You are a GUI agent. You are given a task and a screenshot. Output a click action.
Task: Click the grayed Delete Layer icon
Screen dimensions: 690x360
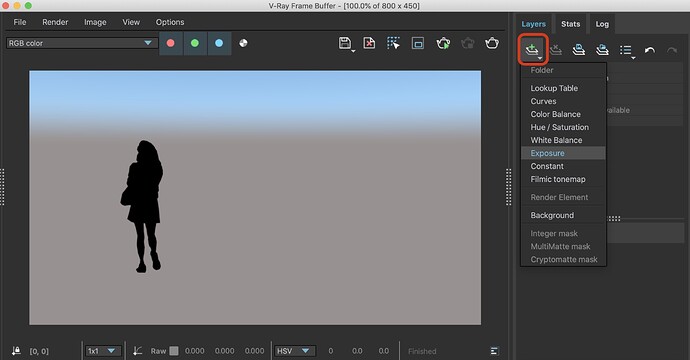tap(556, 50)
